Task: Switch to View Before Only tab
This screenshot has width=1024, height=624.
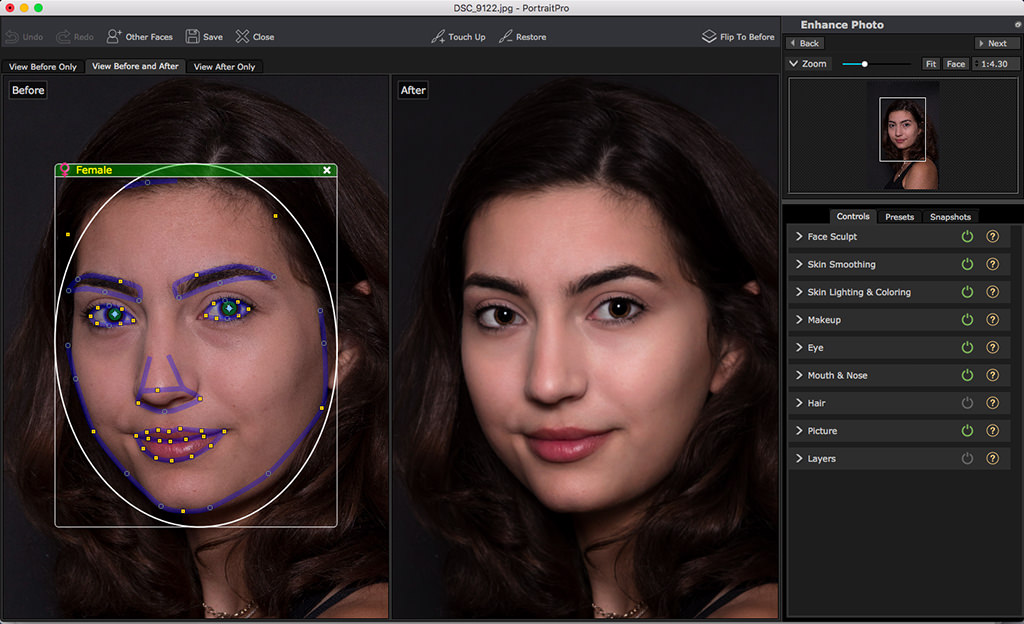Action: click(43, 67)
